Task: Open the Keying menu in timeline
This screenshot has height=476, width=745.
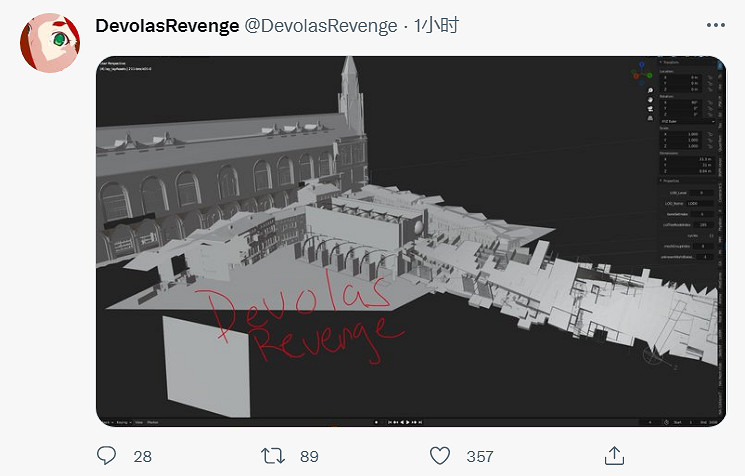Action: click(x=122, y=422)
